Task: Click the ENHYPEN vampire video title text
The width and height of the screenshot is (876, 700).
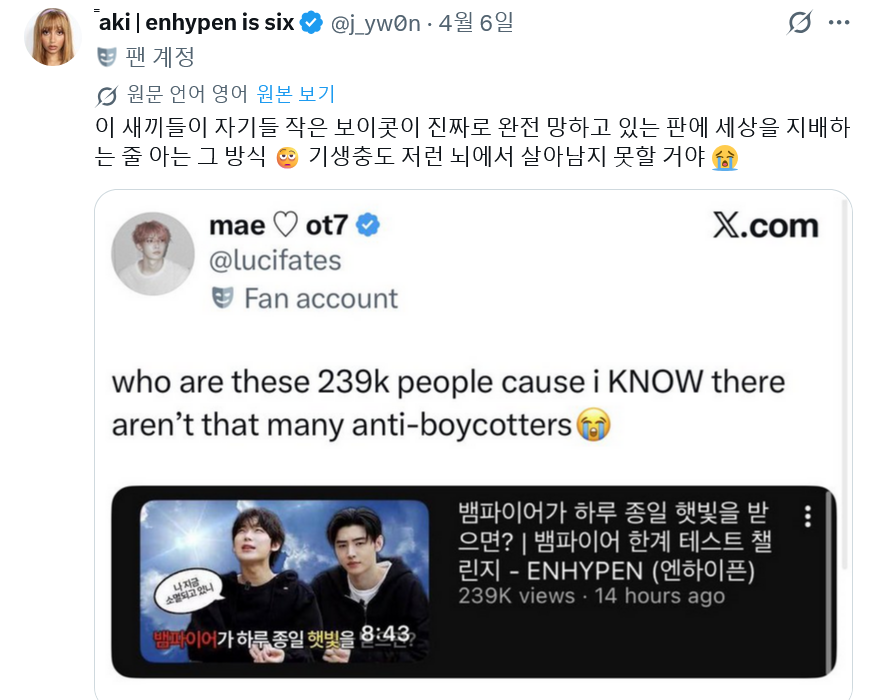Action: pyautogui.click(x=615, y=541)
